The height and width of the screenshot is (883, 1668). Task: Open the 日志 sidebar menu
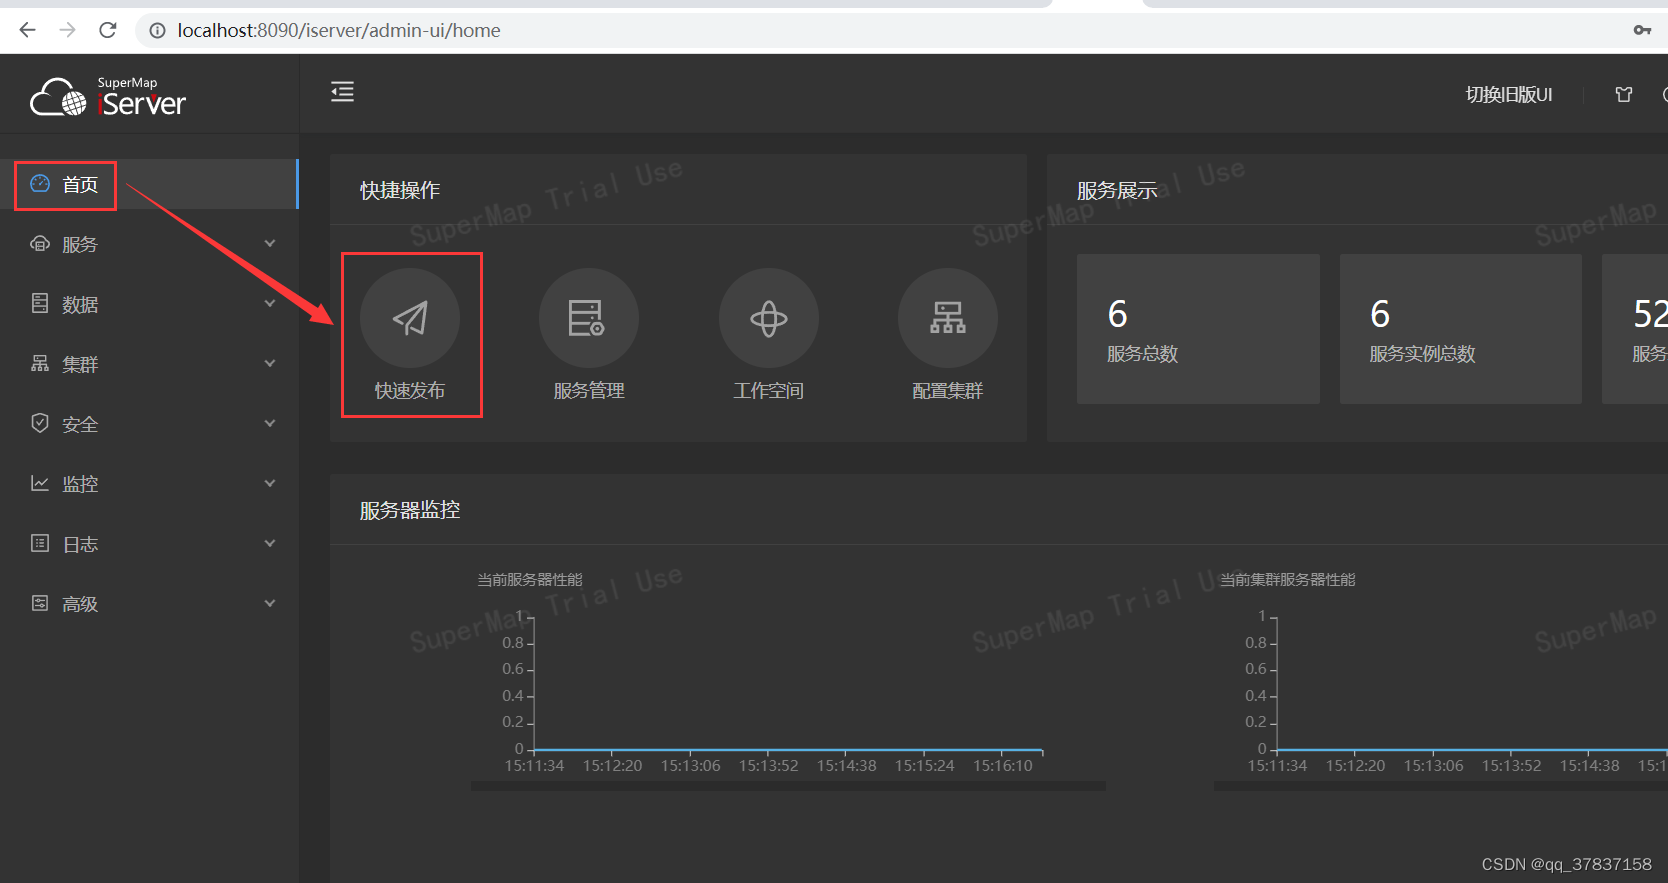[149, 544]
